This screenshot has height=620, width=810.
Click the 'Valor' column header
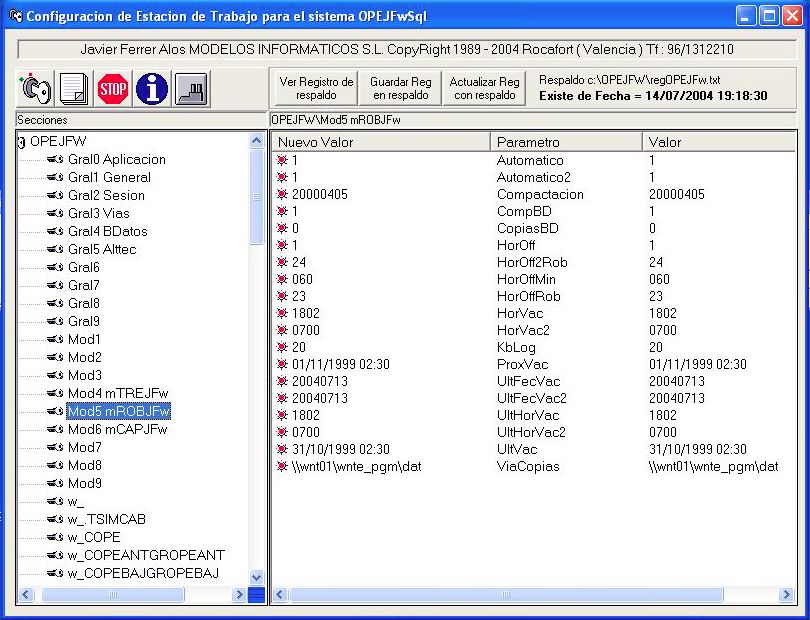(x=719, y=142)
